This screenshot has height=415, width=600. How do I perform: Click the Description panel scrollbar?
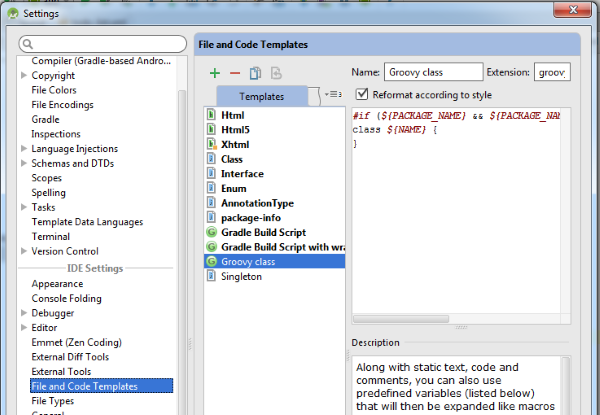coord(566,386)
